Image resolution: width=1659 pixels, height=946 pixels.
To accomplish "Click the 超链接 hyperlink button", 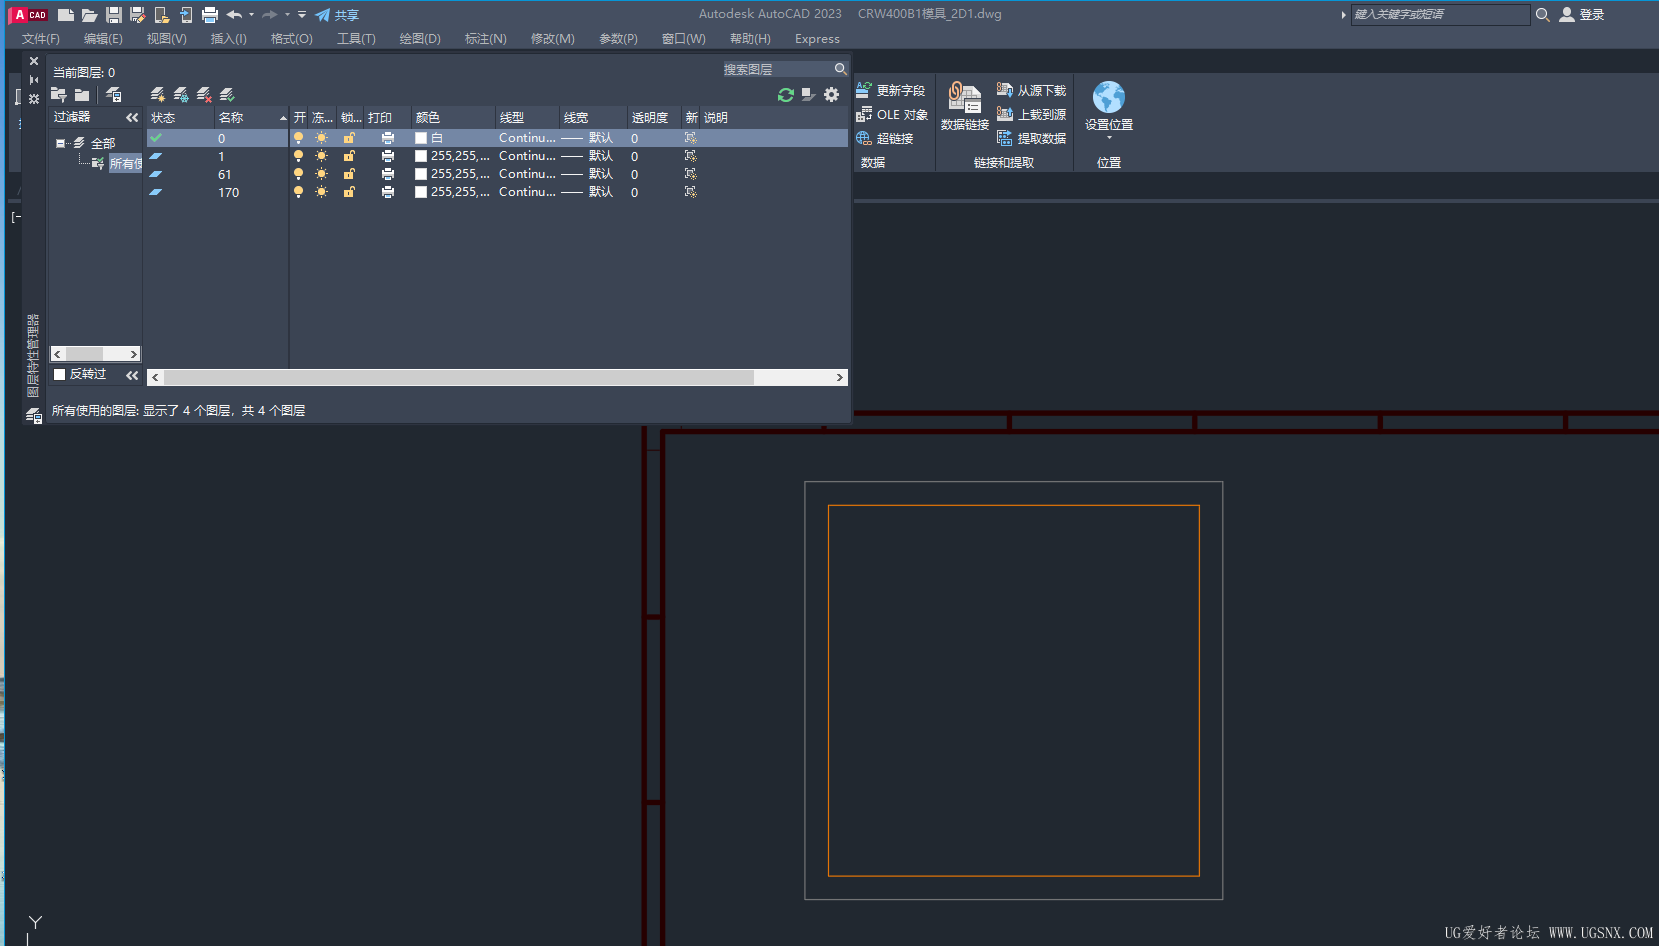I will click(885, 138).
